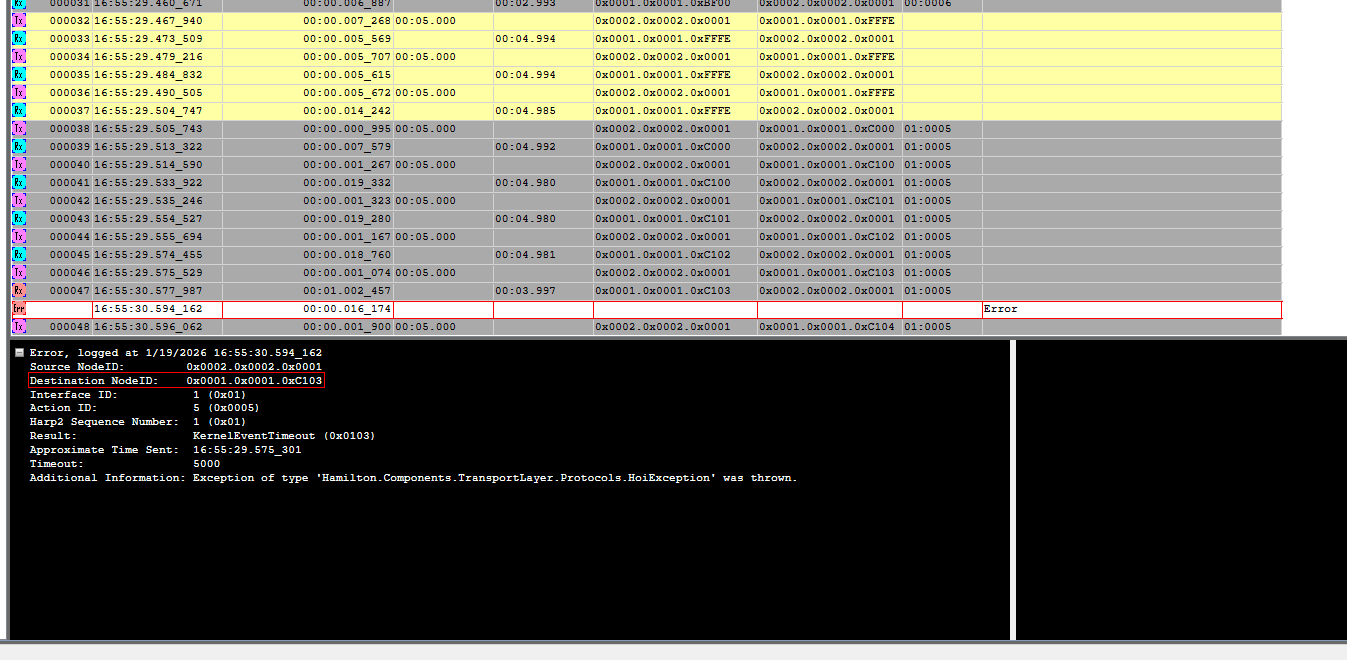Click the Tx icon of packet 000048
1347x660 pixels.
click(x=19, y=327)
